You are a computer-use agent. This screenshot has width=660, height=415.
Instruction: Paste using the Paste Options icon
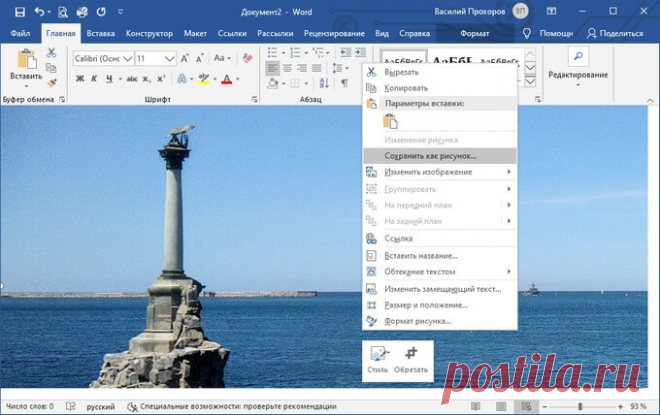390,121
